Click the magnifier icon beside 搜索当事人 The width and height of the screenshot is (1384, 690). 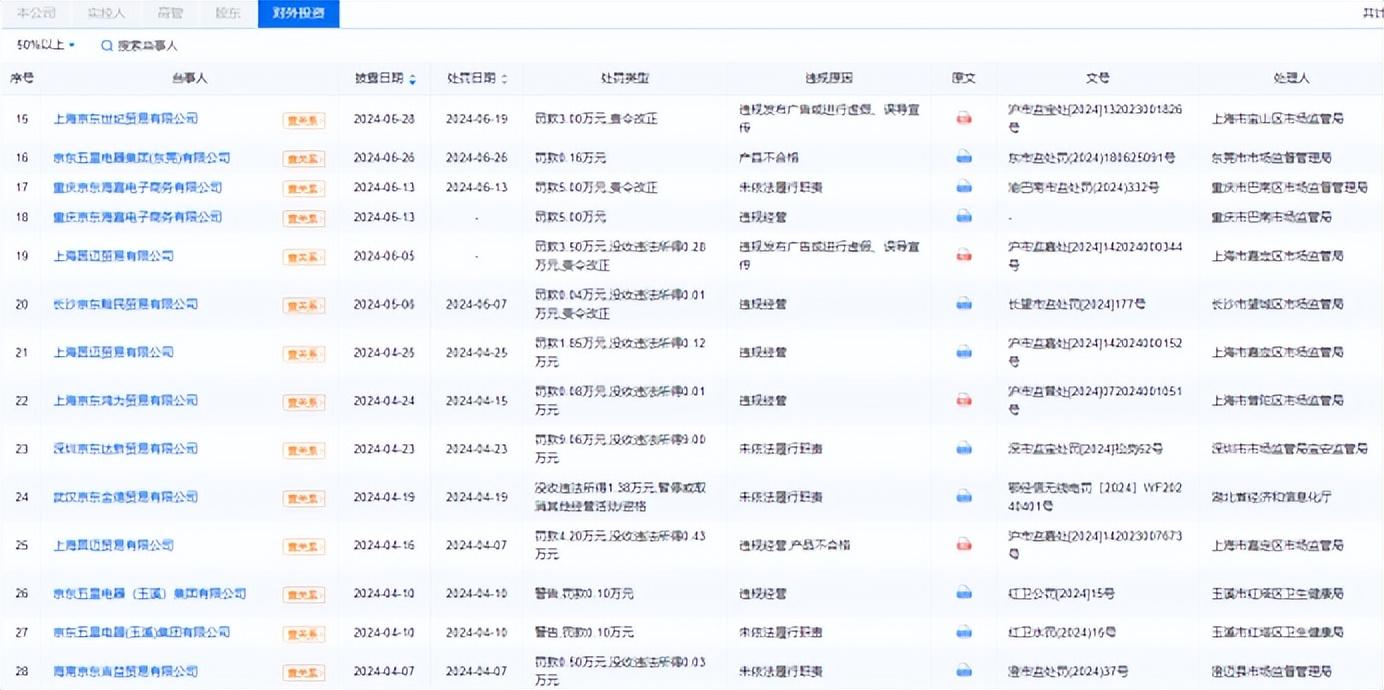click(x=107, y=46)
